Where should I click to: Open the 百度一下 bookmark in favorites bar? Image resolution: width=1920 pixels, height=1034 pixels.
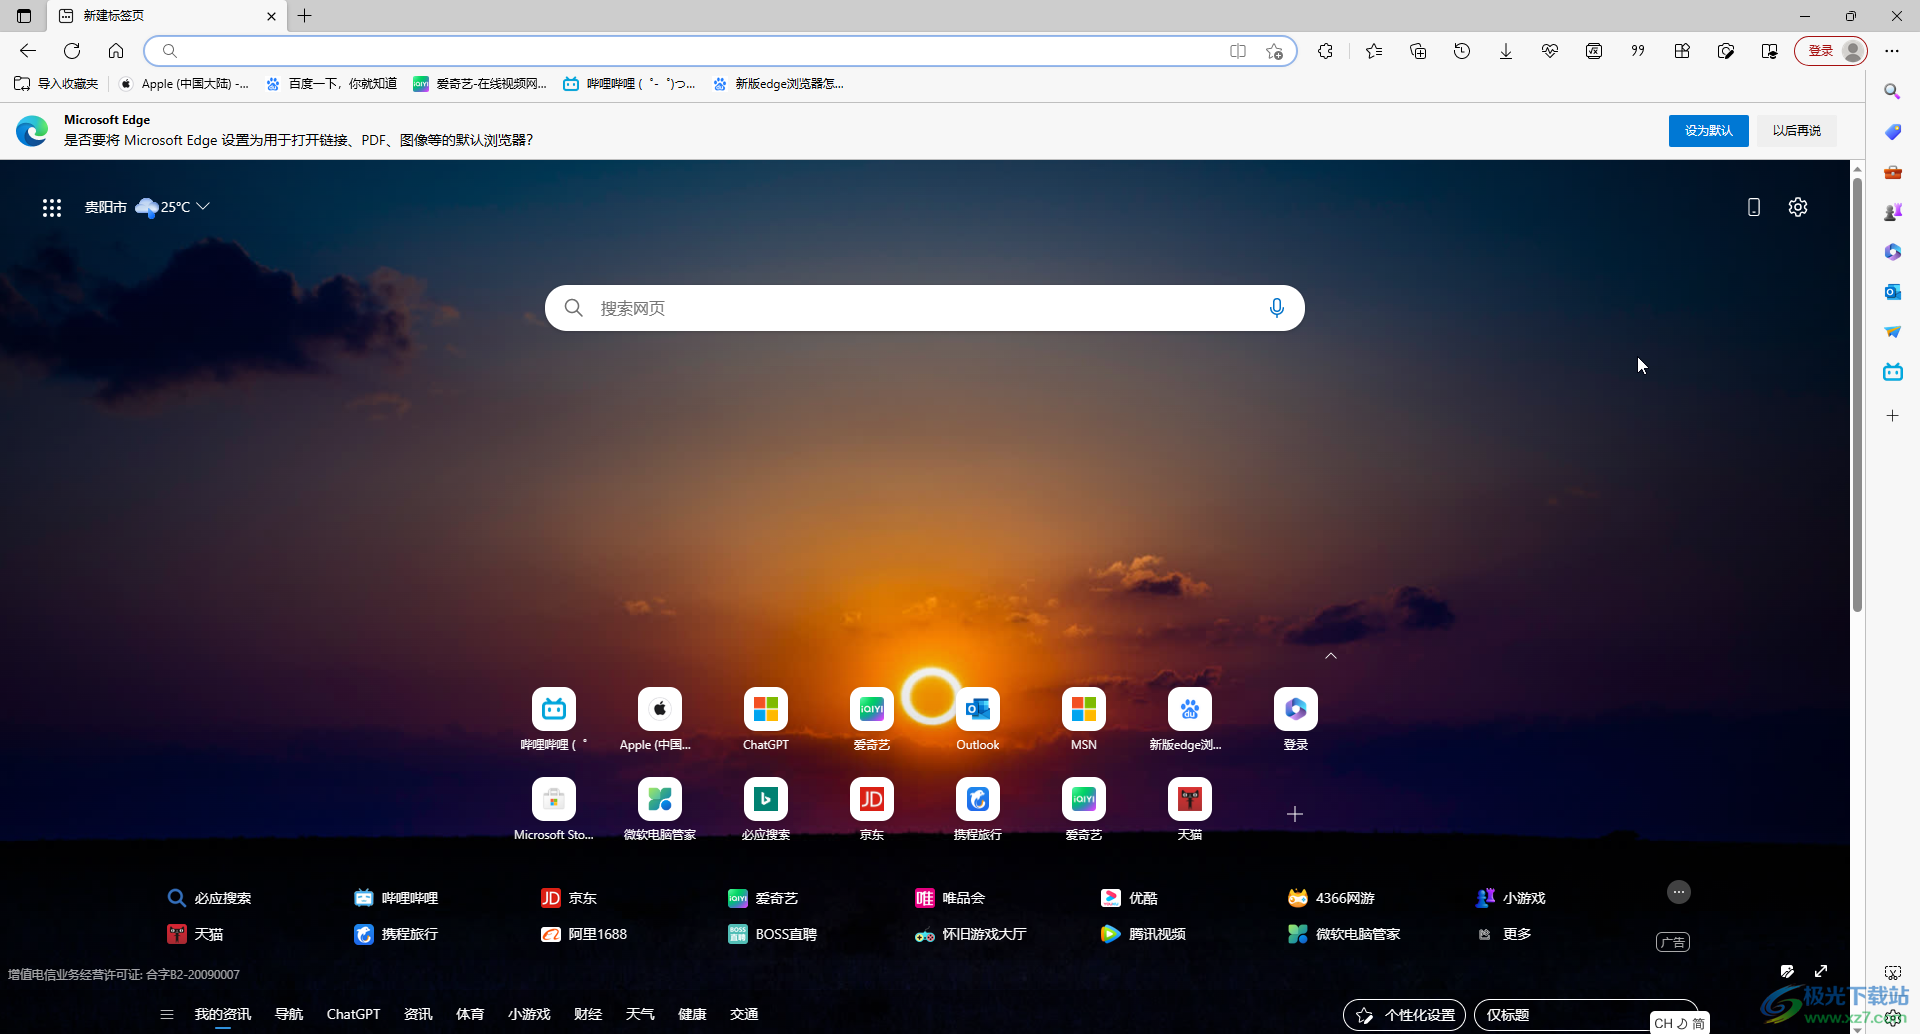pos(331,84)
